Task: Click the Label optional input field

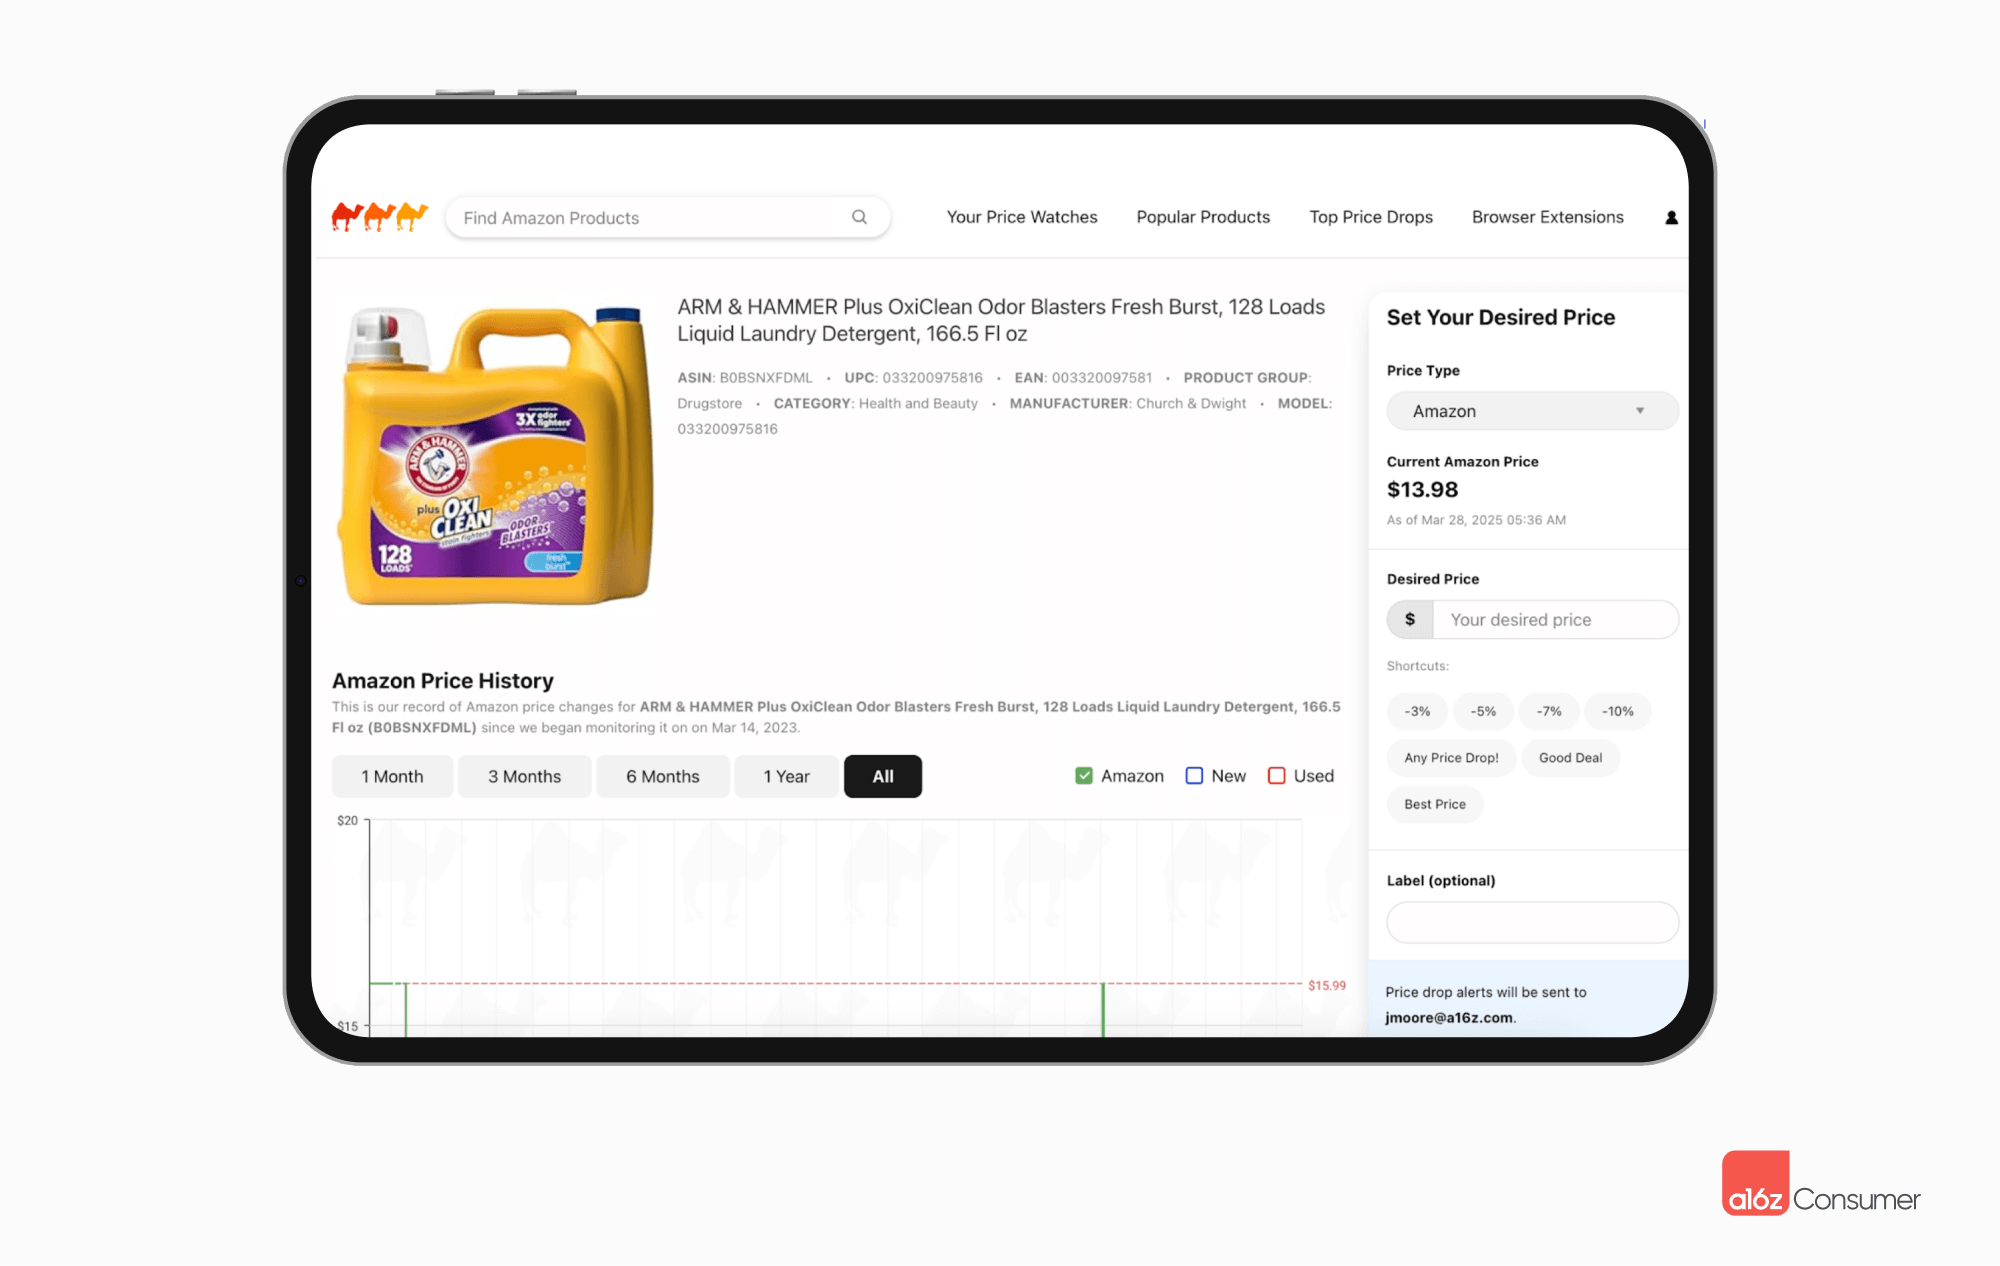Action: pos(1532,922)
